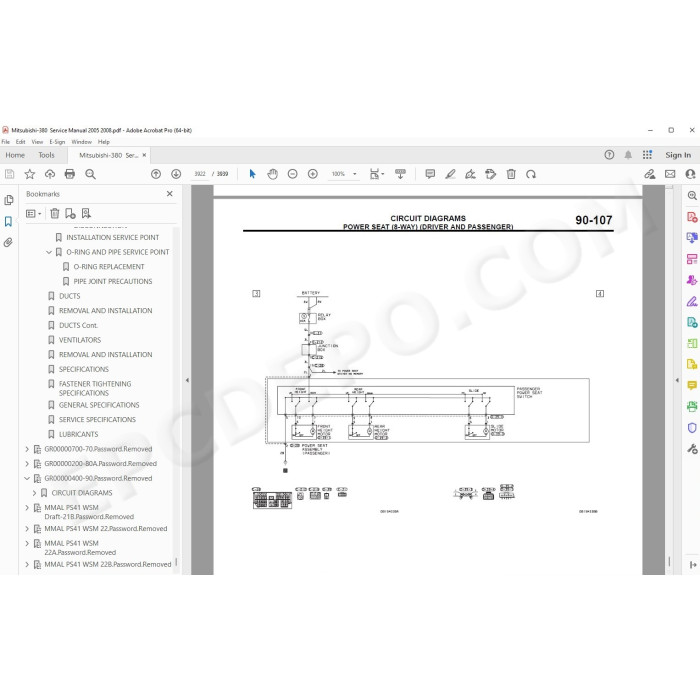The image size is (700, 700).
Task: Open Attachments paperclip panel
Action: click(x=8, y=242)
